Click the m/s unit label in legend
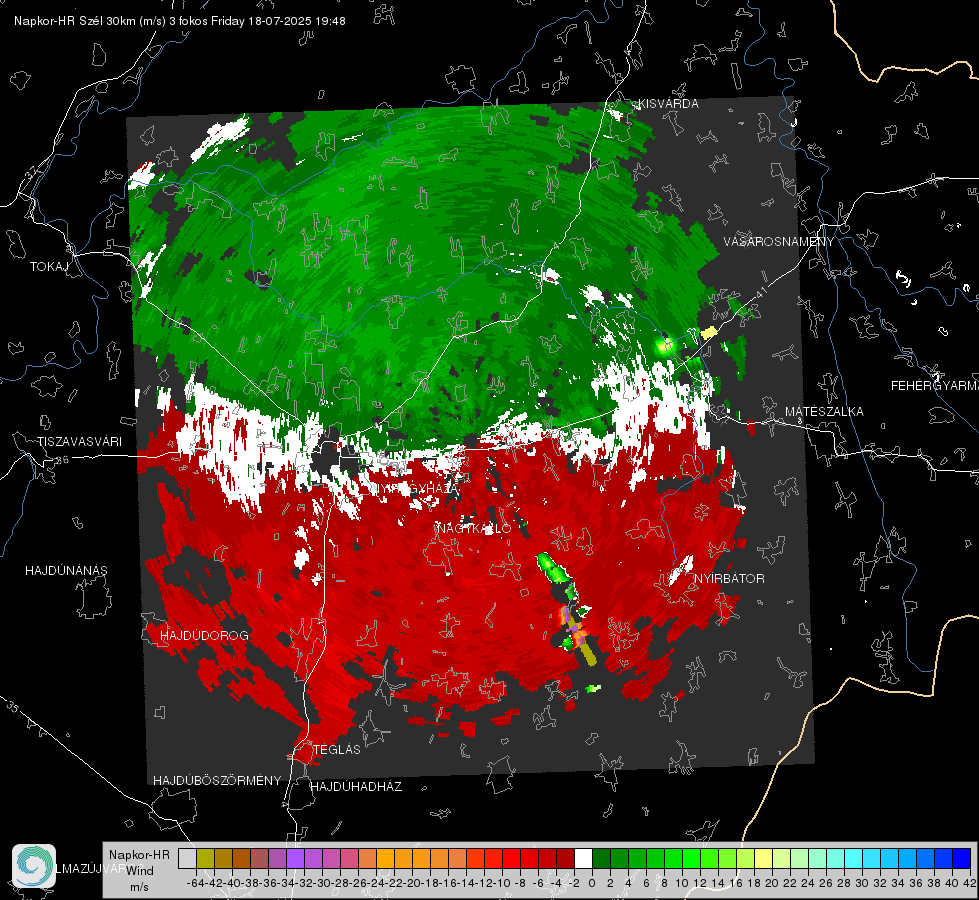The height and width of the screenshot is (900, 979). tap(139, 887)
